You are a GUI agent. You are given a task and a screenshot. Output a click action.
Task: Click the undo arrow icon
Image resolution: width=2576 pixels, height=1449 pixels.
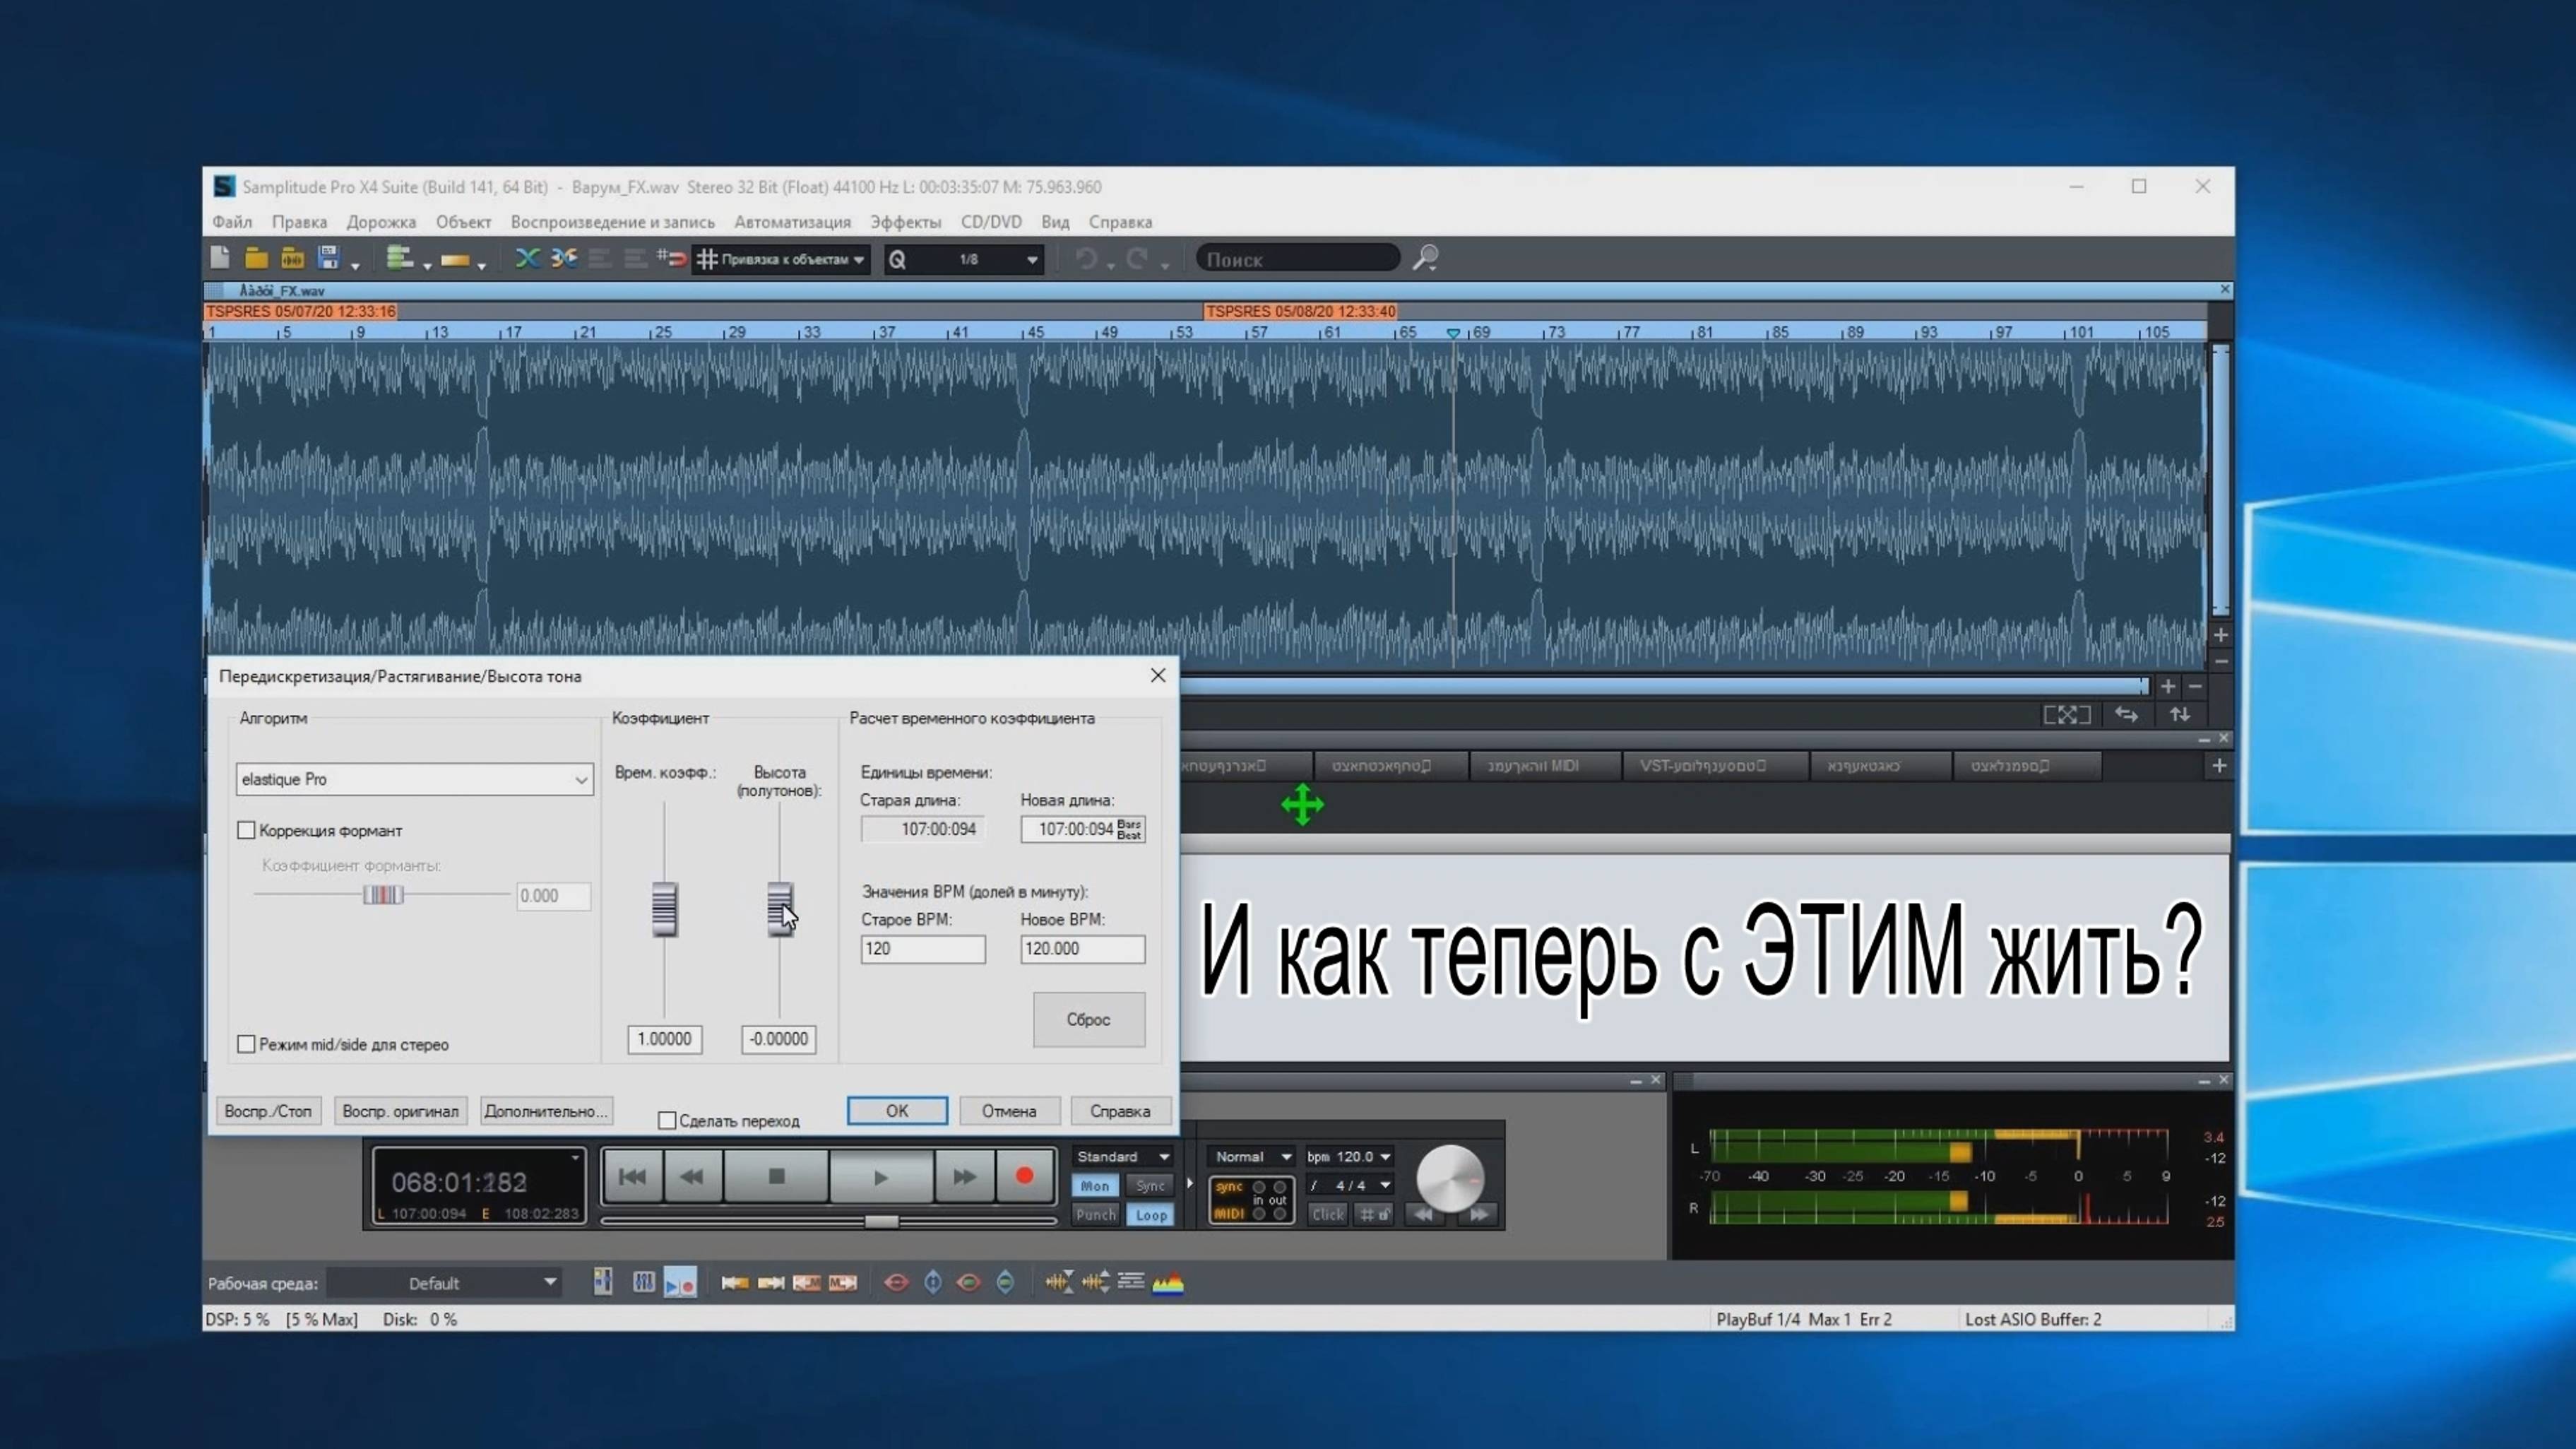point(1085,259)
